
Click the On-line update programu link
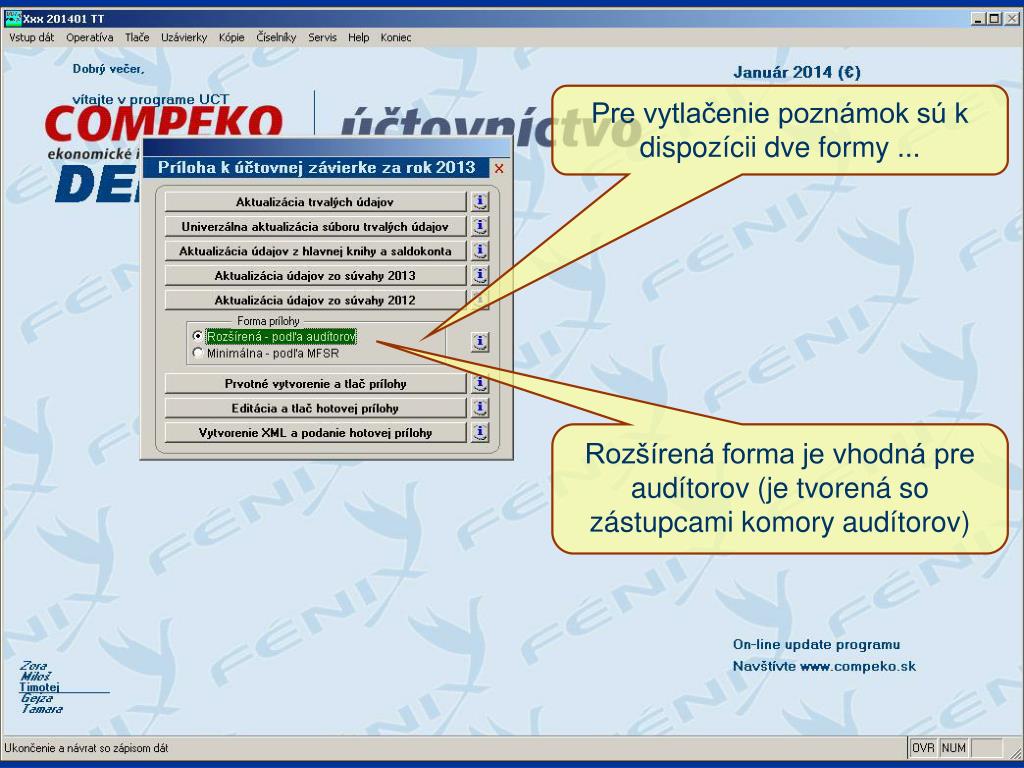(x=816, y=645)
